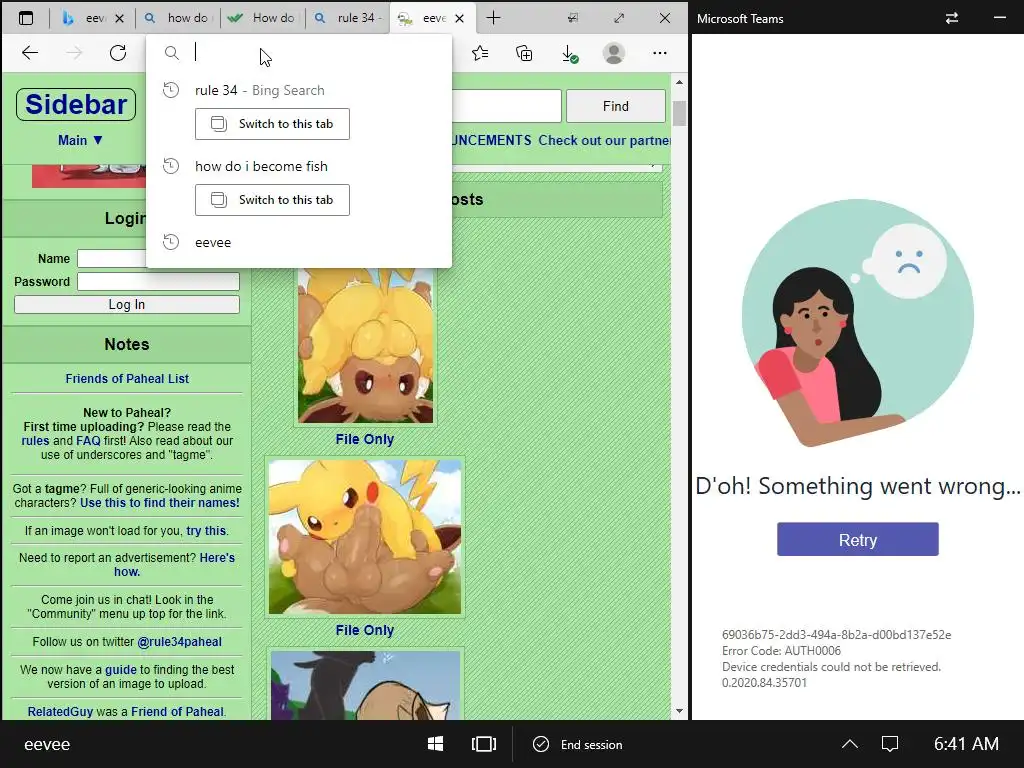
Task: Click the 'eevee' label on the taskbar
Action: pyautogui.click(x=47, y=744)
